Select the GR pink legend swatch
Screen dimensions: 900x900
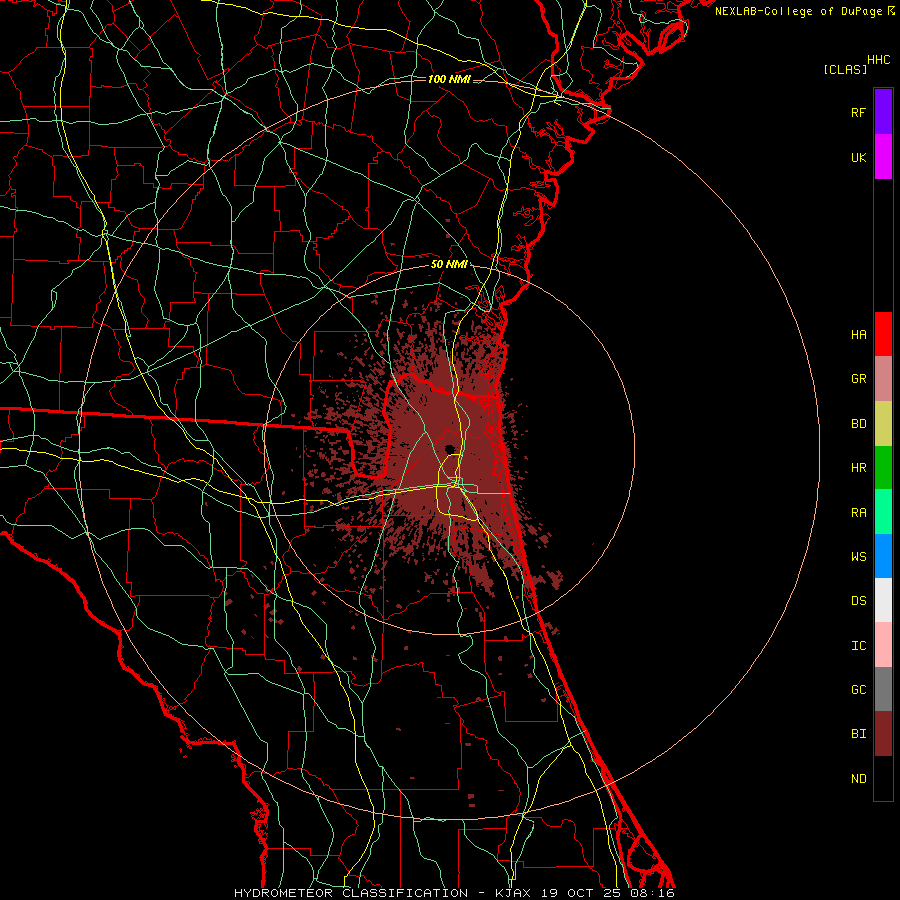coord(883,379)
